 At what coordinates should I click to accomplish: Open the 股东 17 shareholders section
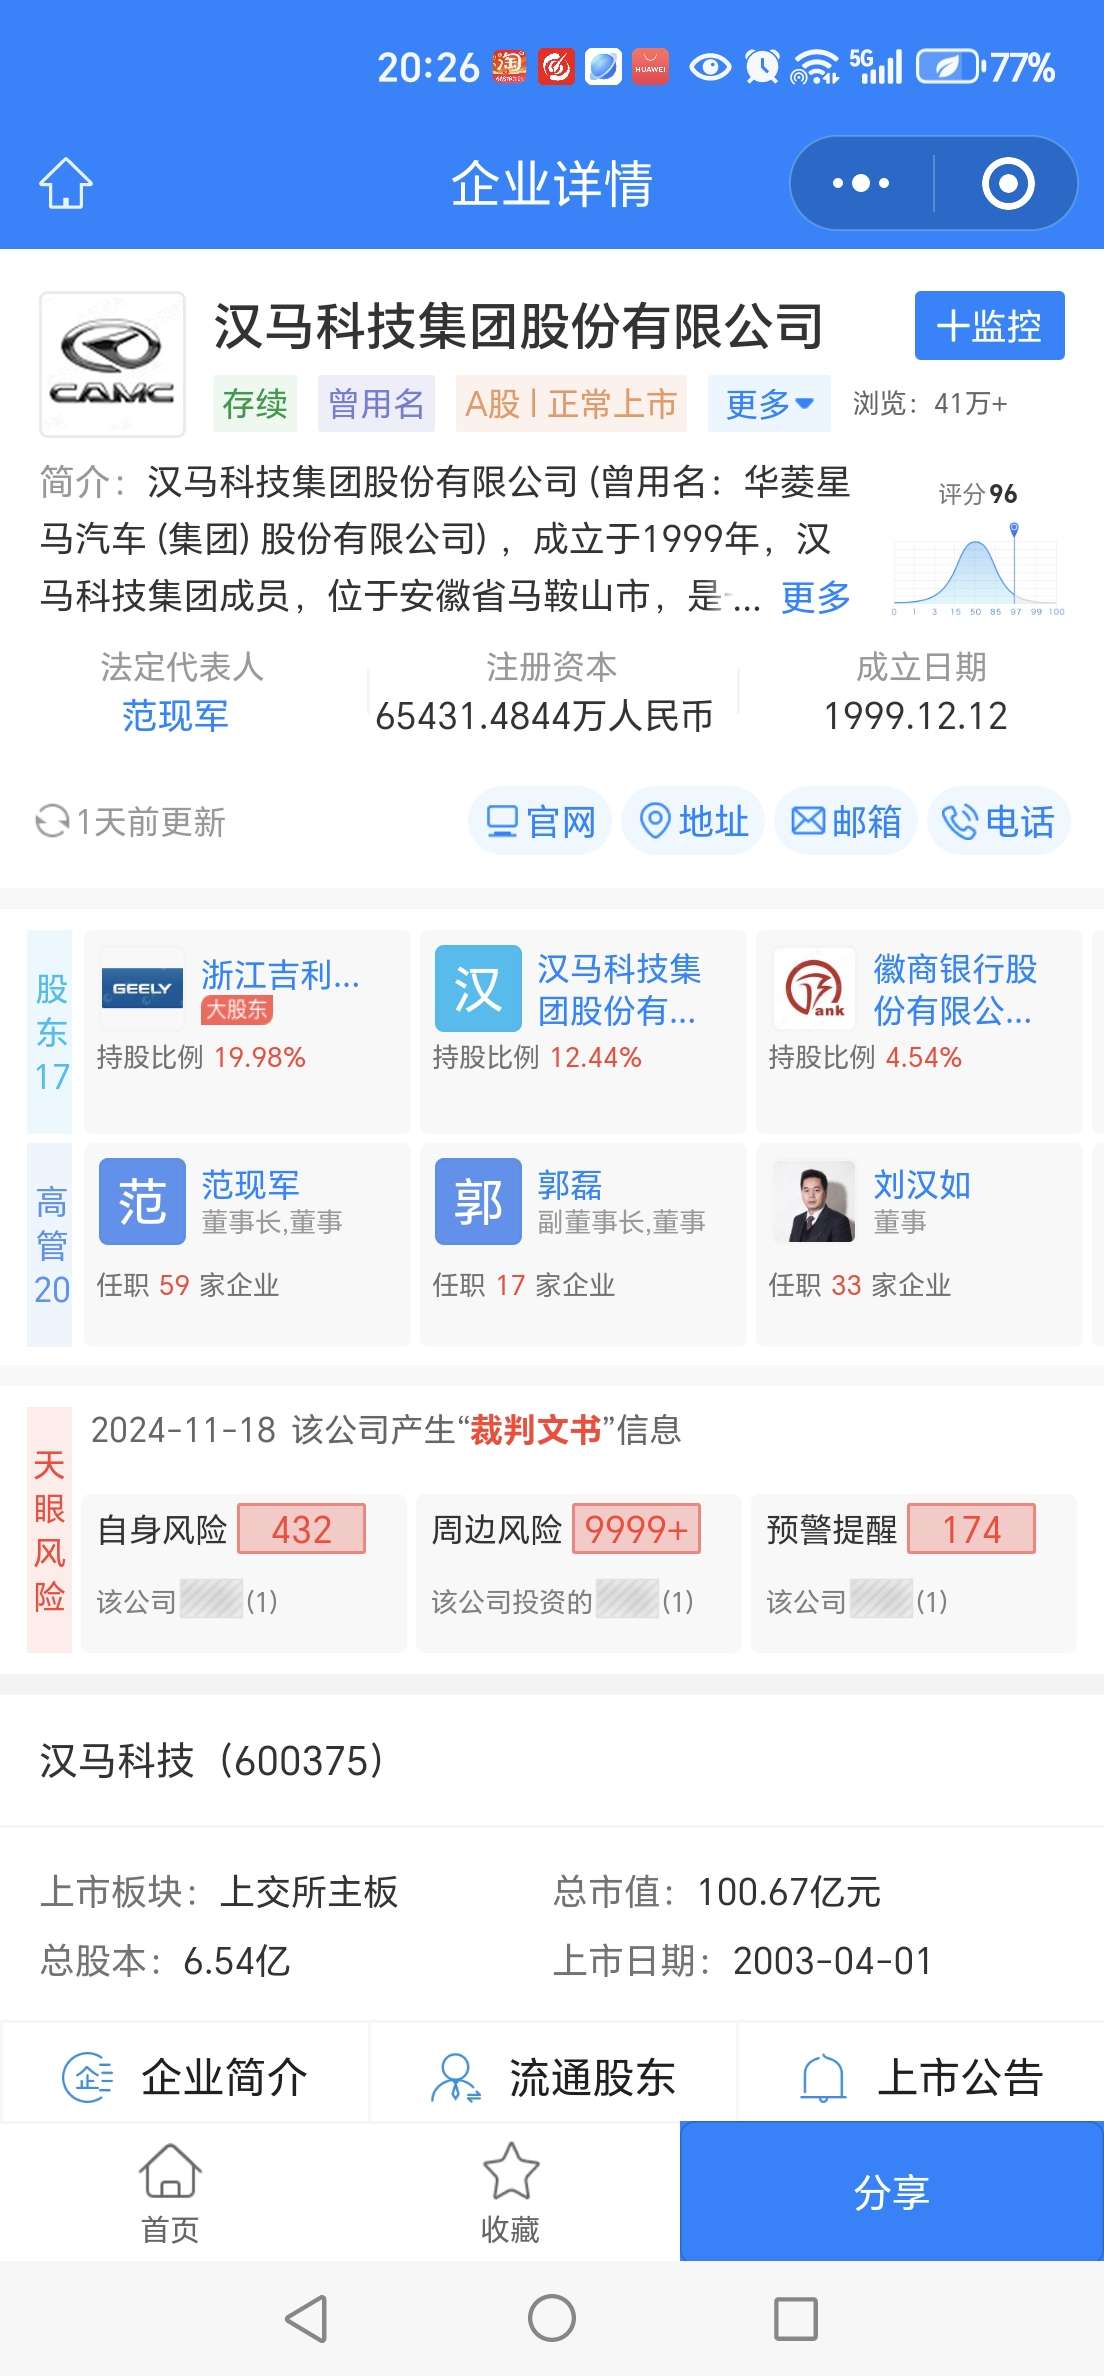pos(50,1032)
